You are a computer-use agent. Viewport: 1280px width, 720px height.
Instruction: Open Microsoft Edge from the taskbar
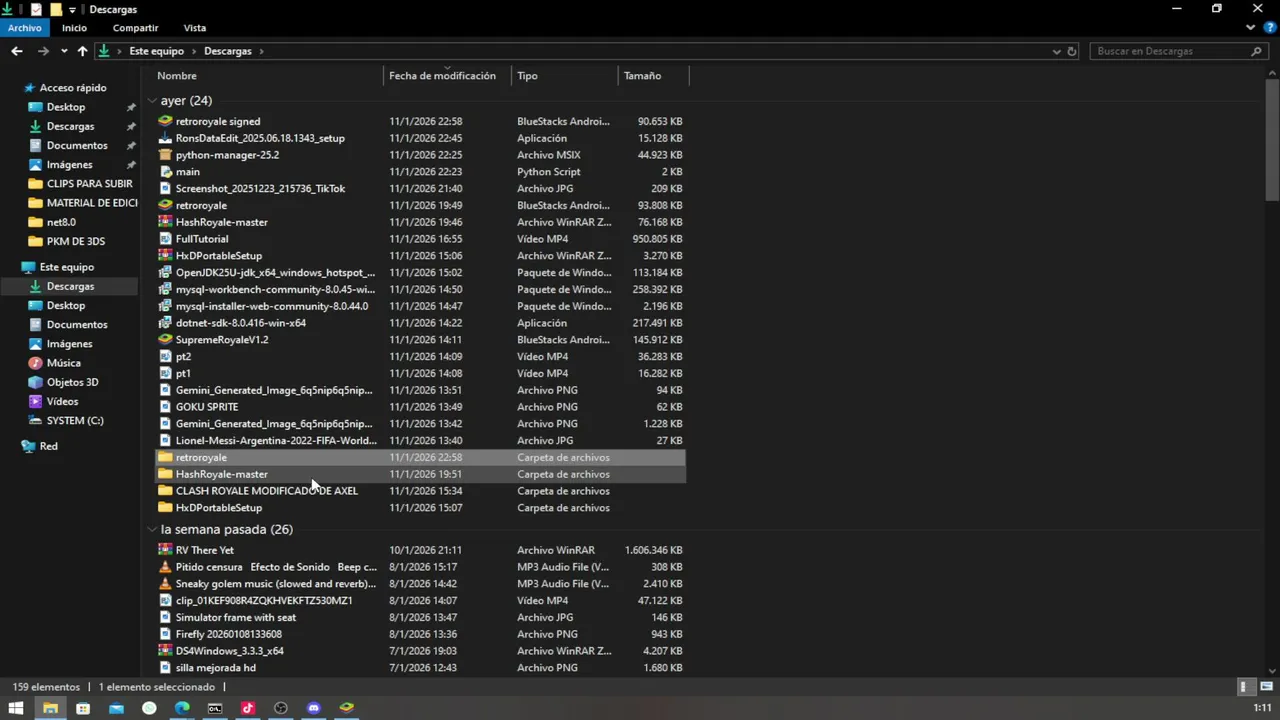(x=182, y=708)
